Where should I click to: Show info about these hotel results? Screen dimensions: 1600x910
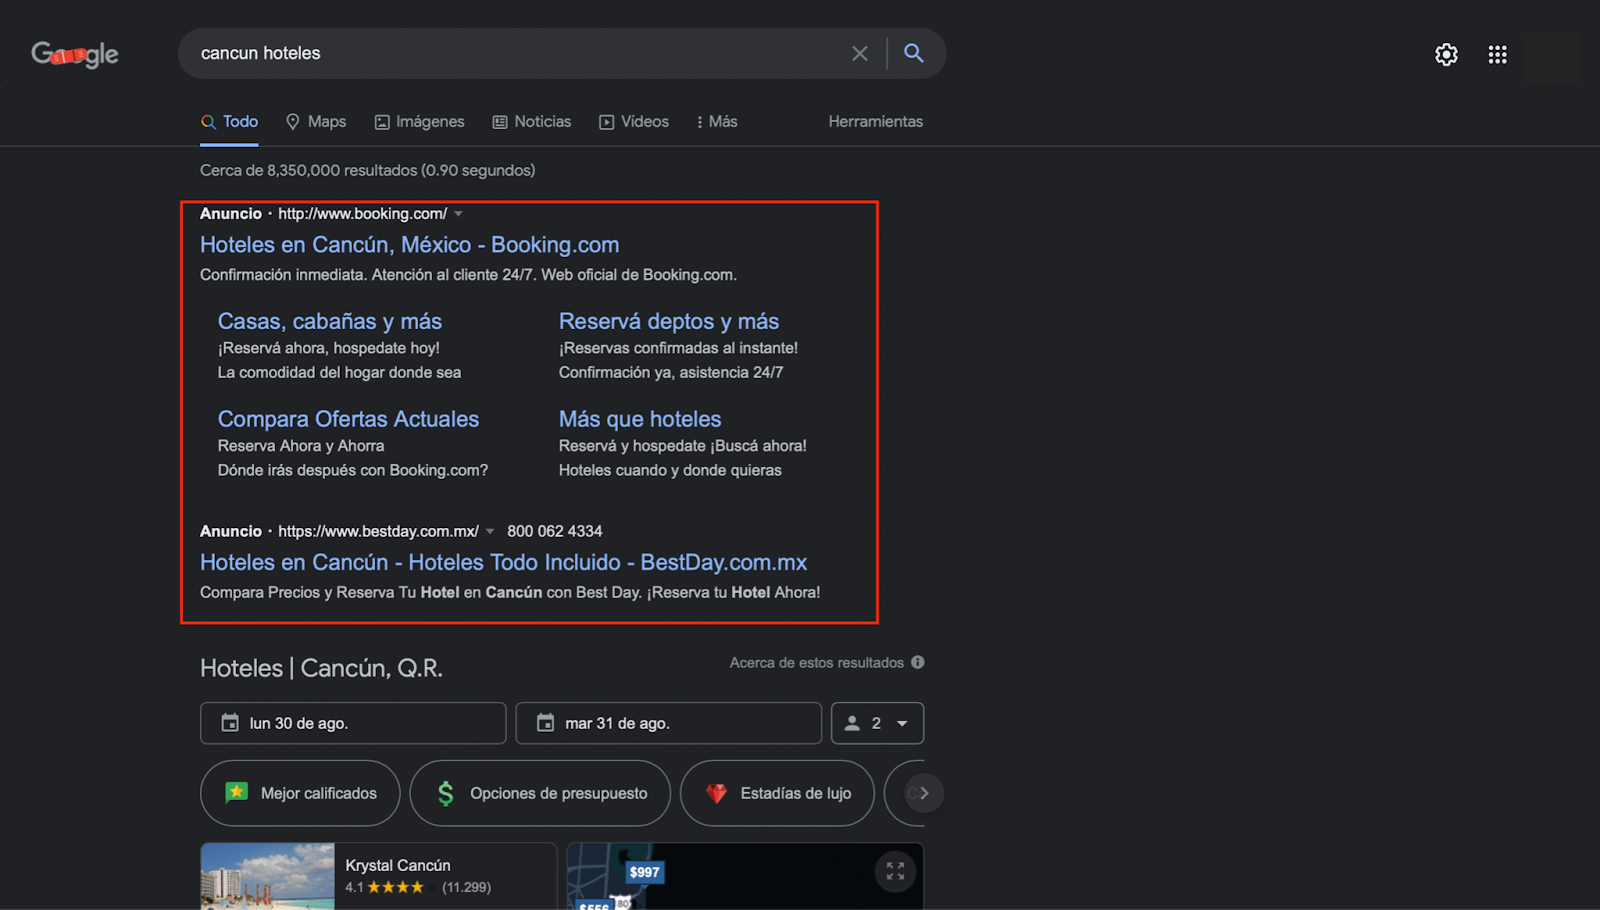(917, 662)
